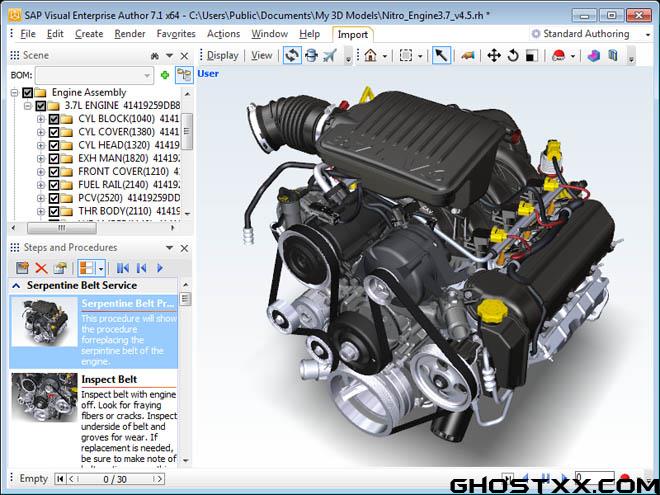This screenshot has height=495, width=660.
Task: Toggle the hierarchy tree view icon beside BOM
Action: point(184,75)
